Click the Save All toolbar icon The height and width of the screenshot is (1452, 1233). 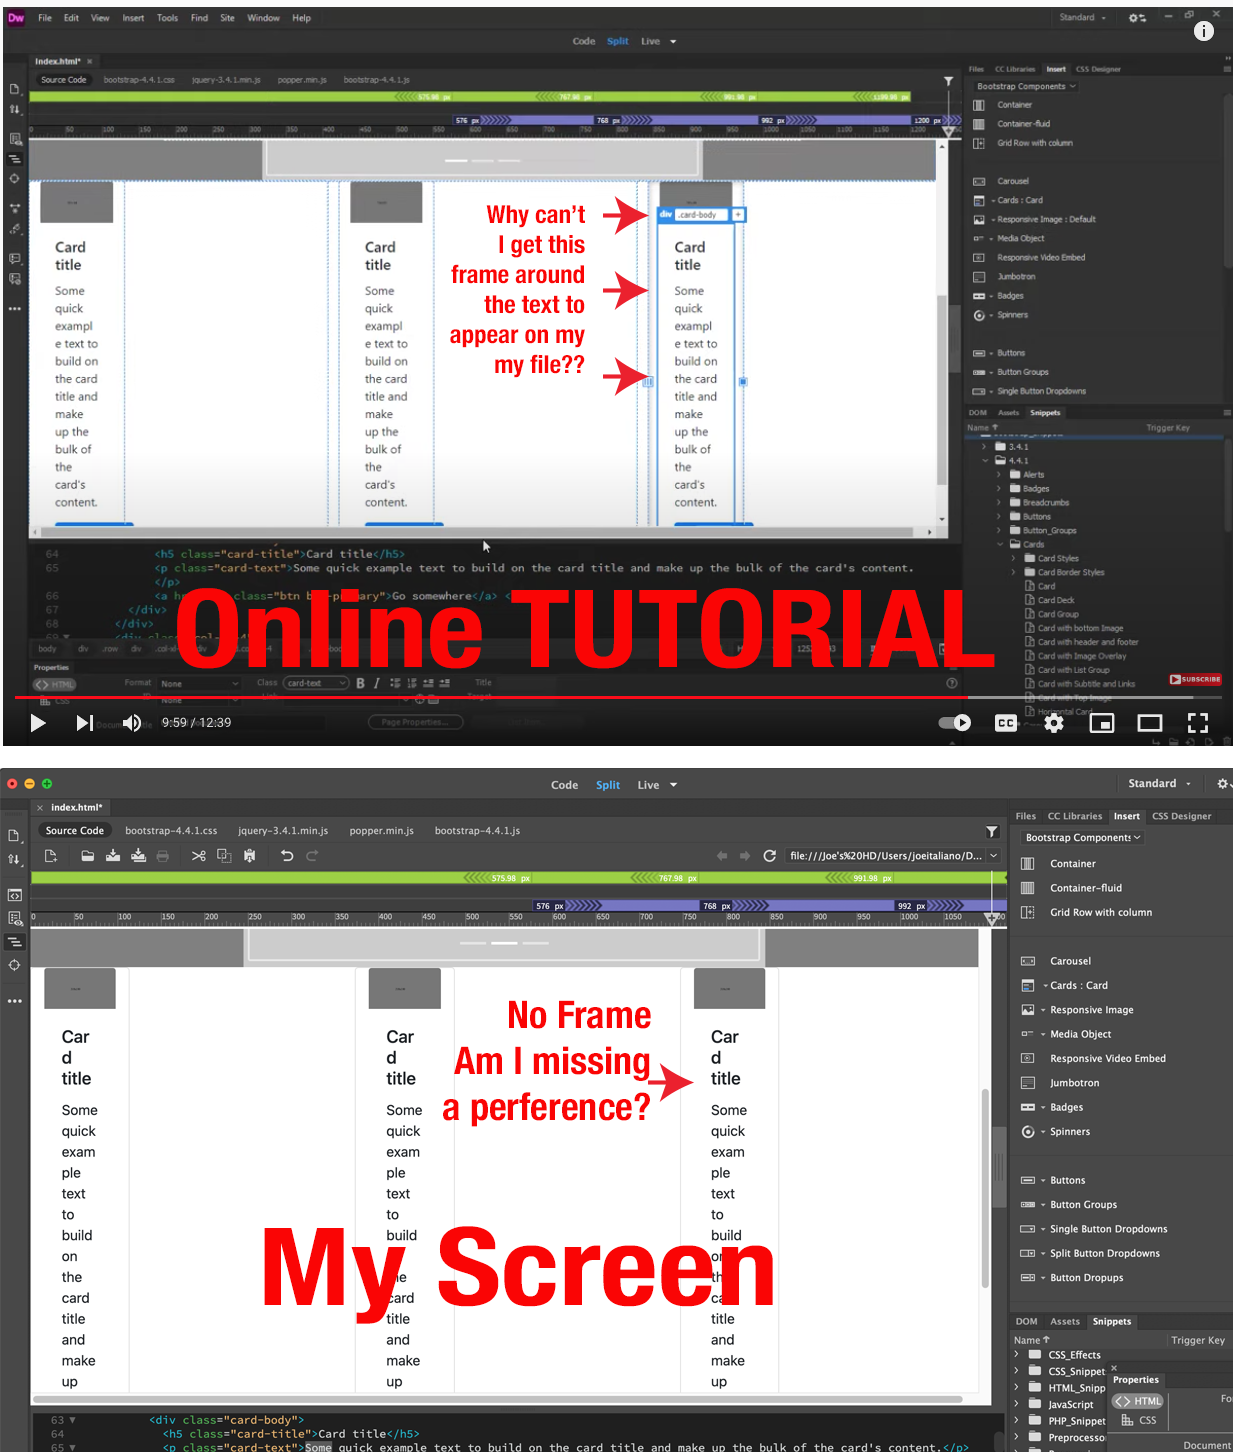pyautogui.click(x=139, y=856)
